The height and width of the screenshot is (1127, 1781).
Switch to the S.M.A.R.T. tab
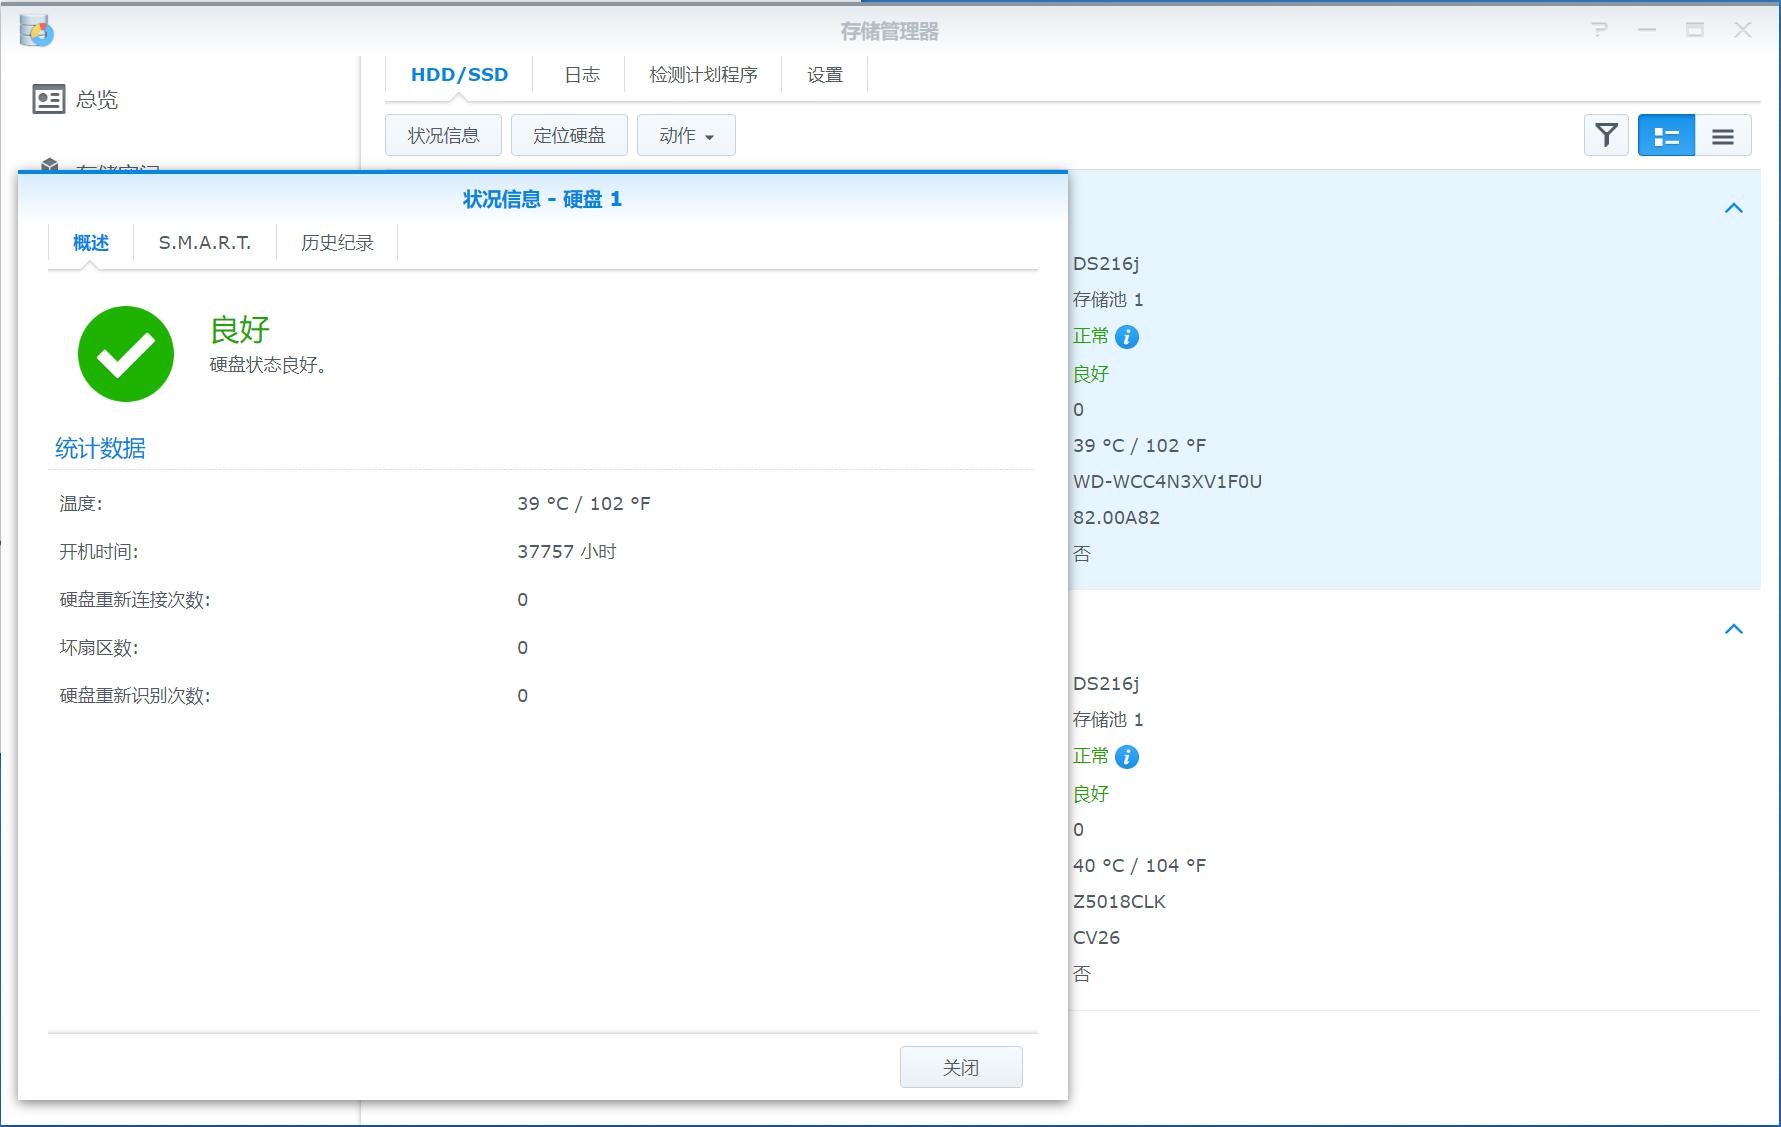coord(204,242)
